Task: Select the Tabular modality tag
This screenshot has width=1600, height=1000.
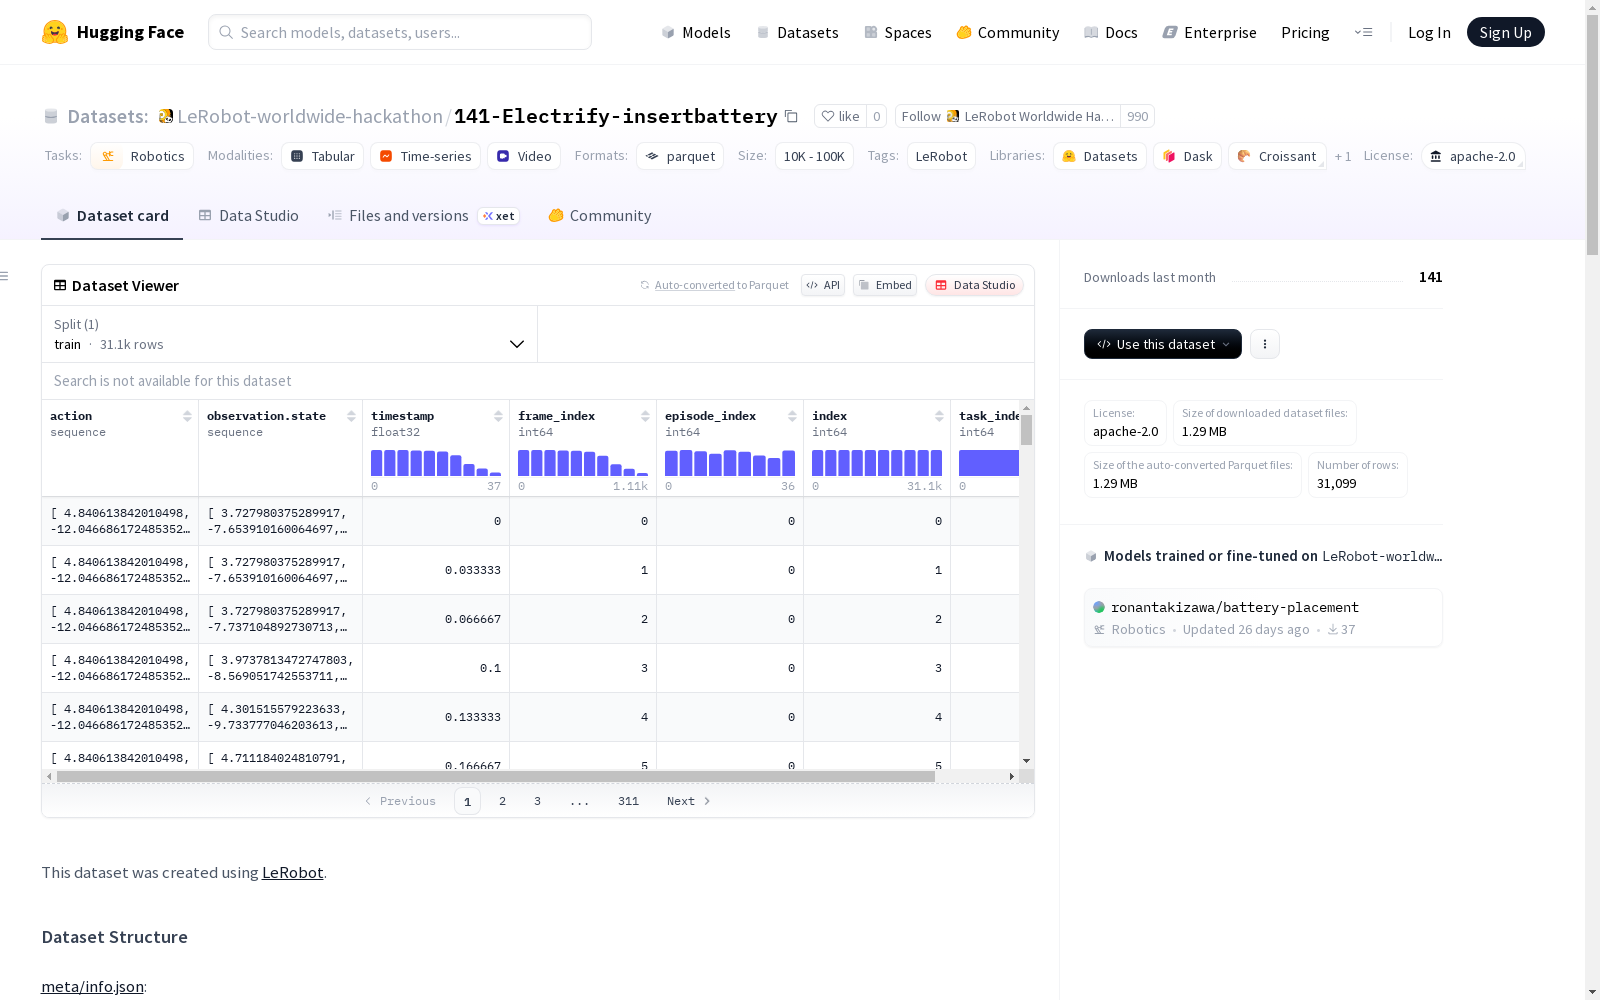Action: point(322,156)
